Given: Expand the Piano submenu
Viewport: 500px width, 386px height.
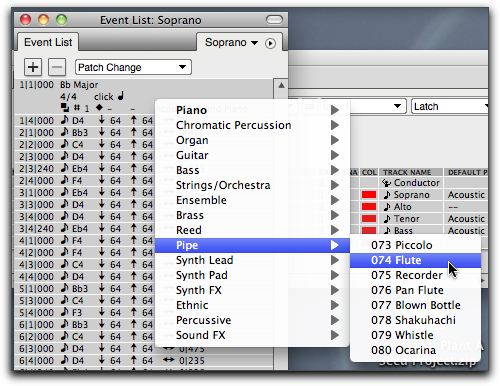Looking at the screenshot, I should (x=252, y=110).
